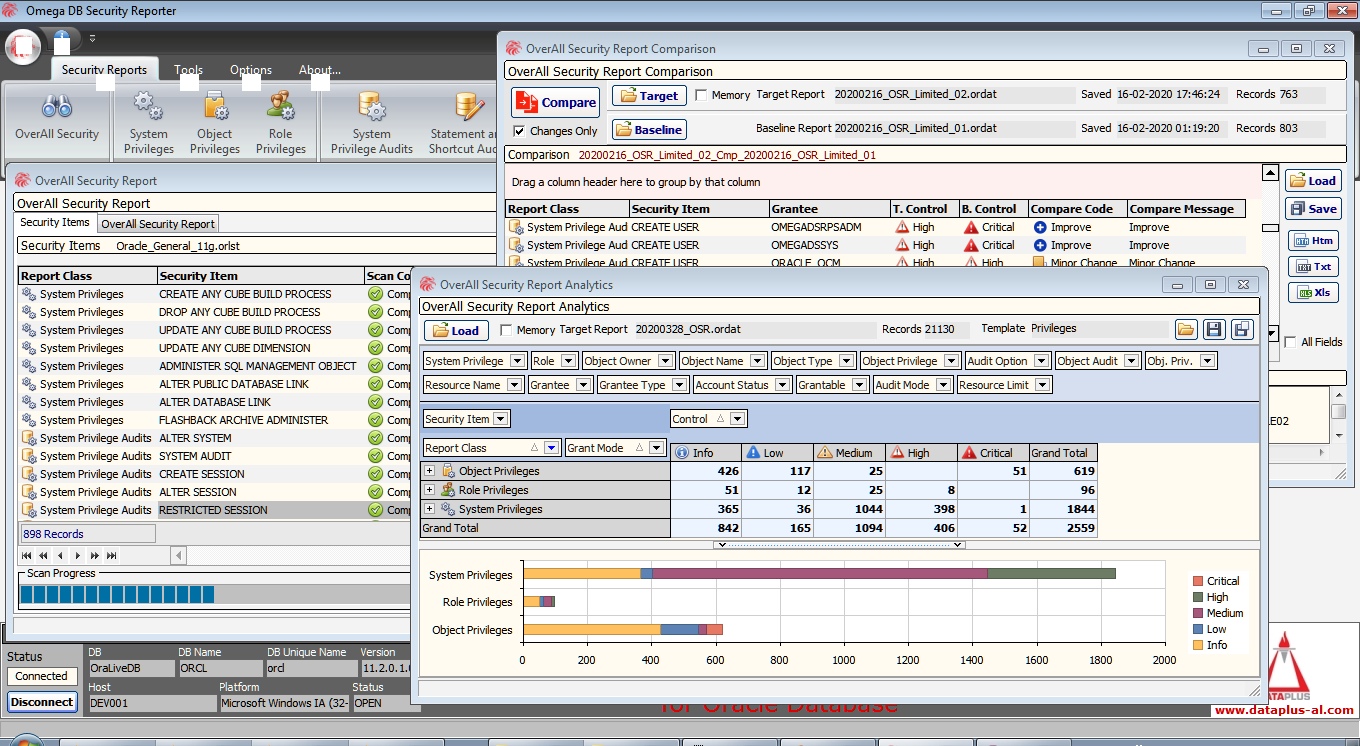This screenshot has width=1360, height=746.
Task: Open the System Privilege filter dropdown
Action: click(x=518, y=361)
